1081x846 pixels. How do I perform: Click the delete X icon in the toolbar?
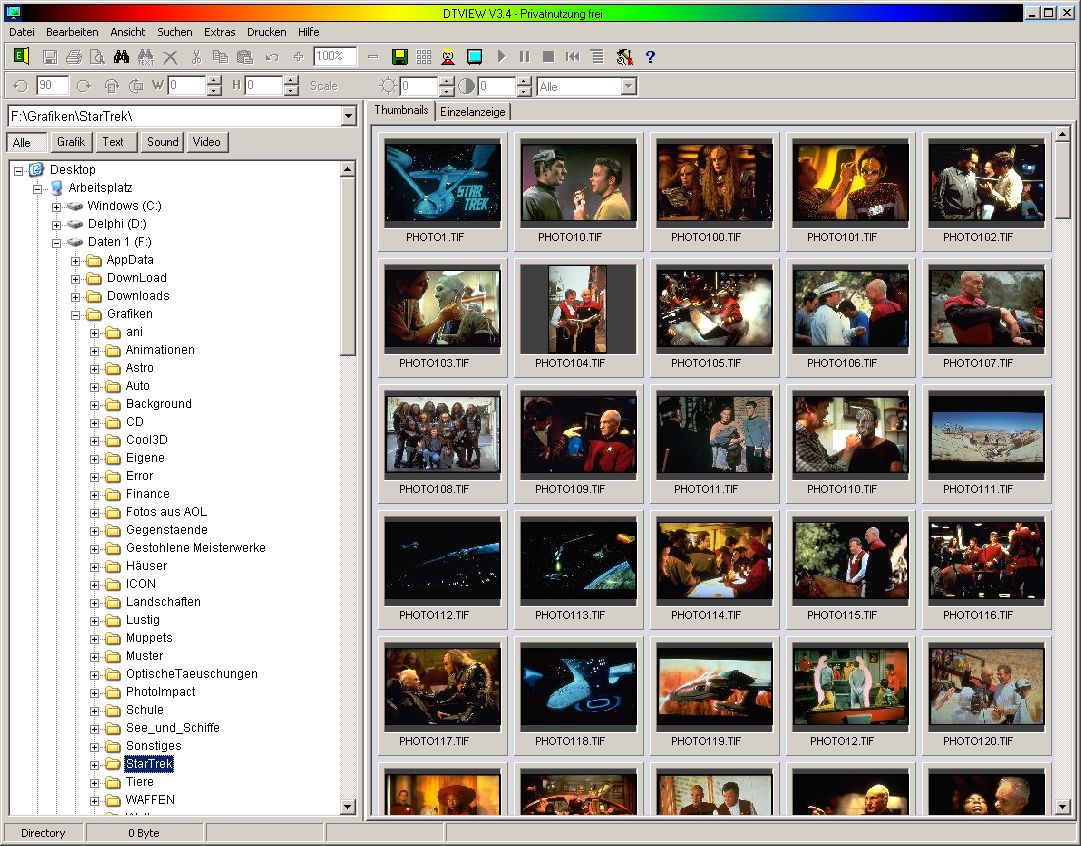tap(170, 57)
